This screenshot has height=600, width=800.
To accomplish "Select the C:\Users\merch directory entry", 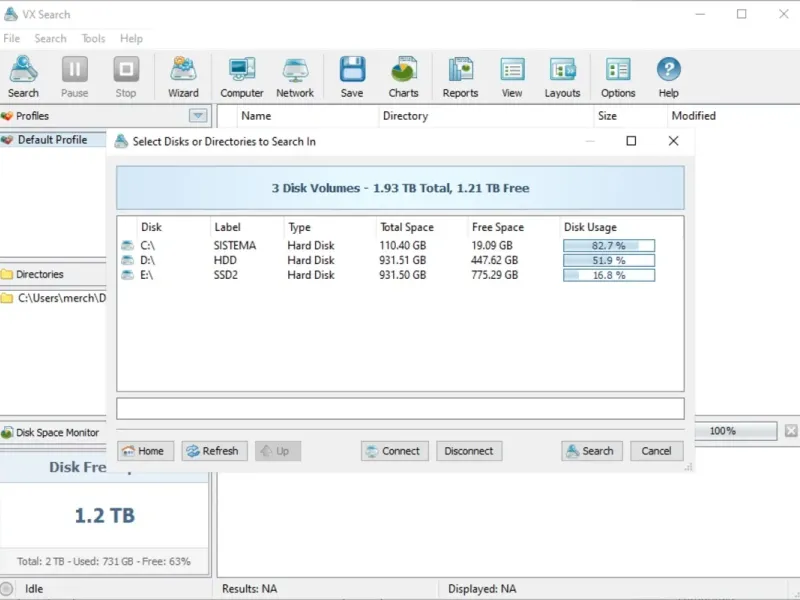I will (53, 298).
